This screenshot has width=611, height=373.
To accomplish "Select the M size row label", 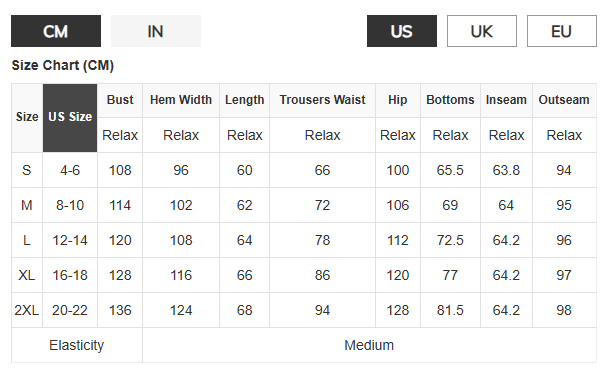I will pos(27,205).
